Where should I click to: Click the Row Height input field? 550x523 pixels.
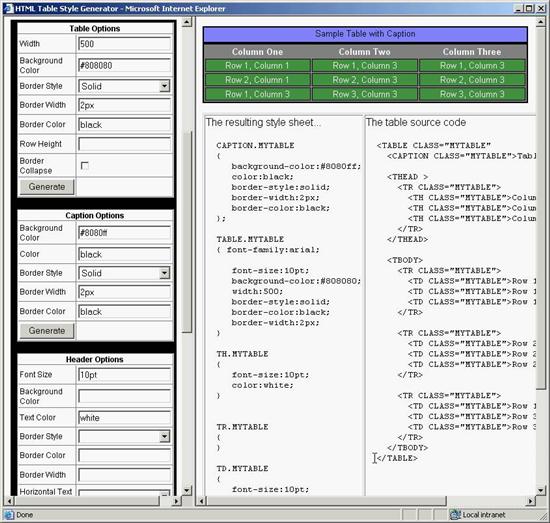point(125,144)
